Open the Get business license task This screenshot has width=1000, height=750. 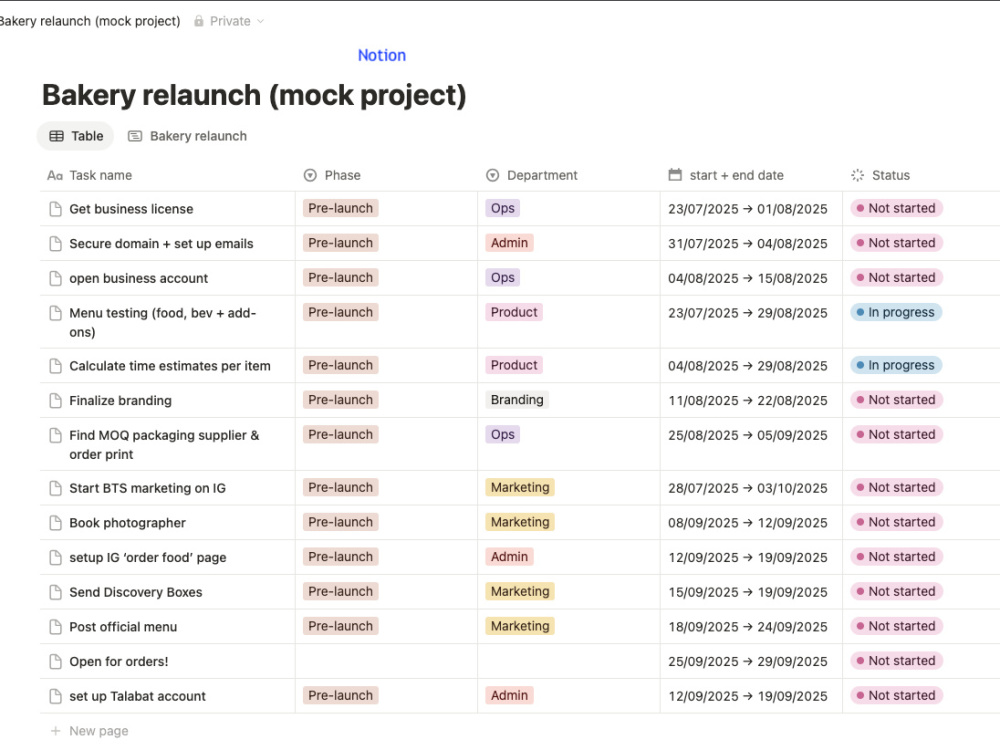point(131,209)
